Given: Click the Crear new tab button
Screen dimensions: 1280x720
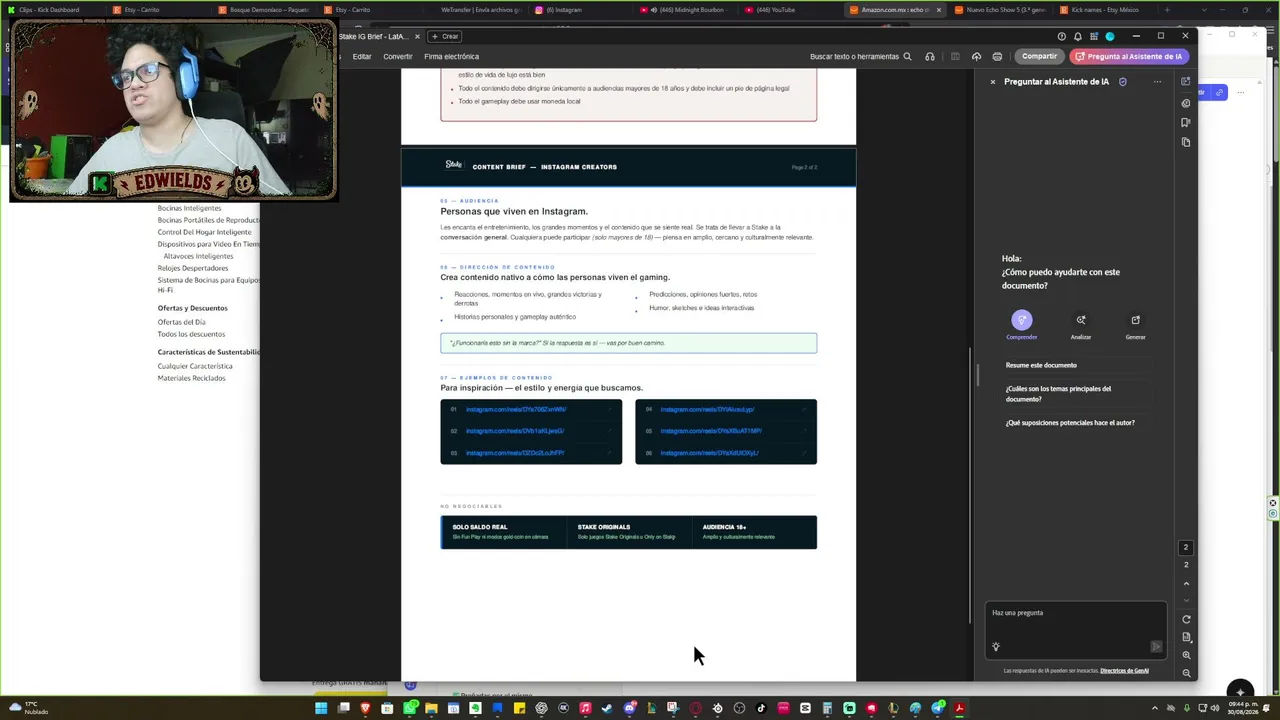Looking at the screenshot, I should pyautogui.click(x=445, y=37).
